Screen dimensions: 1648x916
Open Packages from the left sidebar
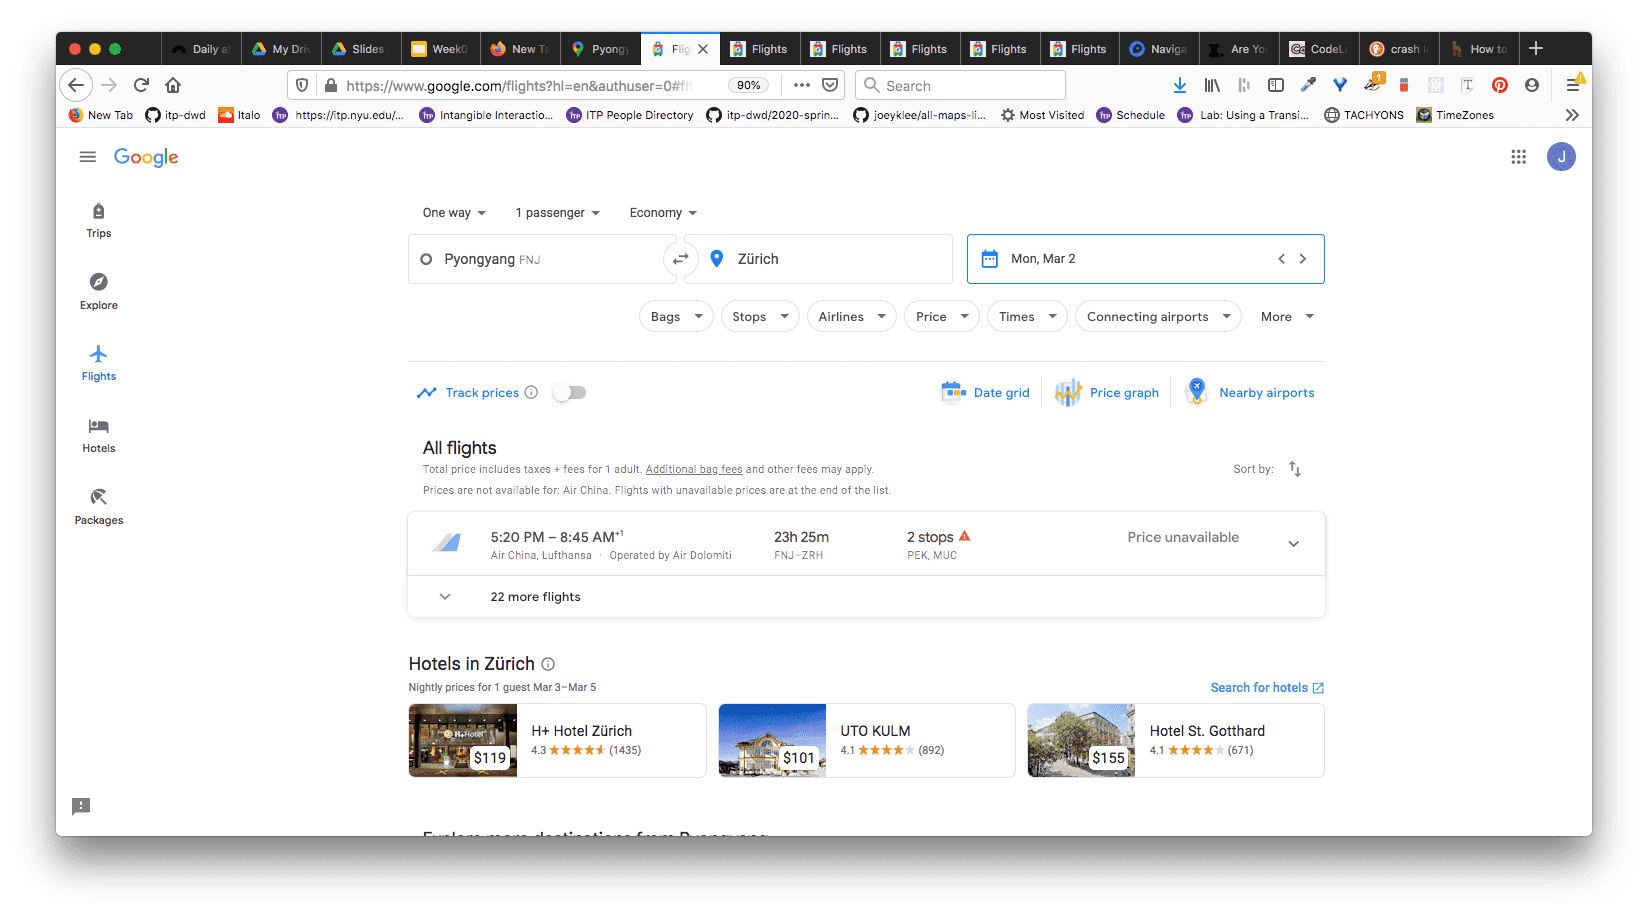99,506
